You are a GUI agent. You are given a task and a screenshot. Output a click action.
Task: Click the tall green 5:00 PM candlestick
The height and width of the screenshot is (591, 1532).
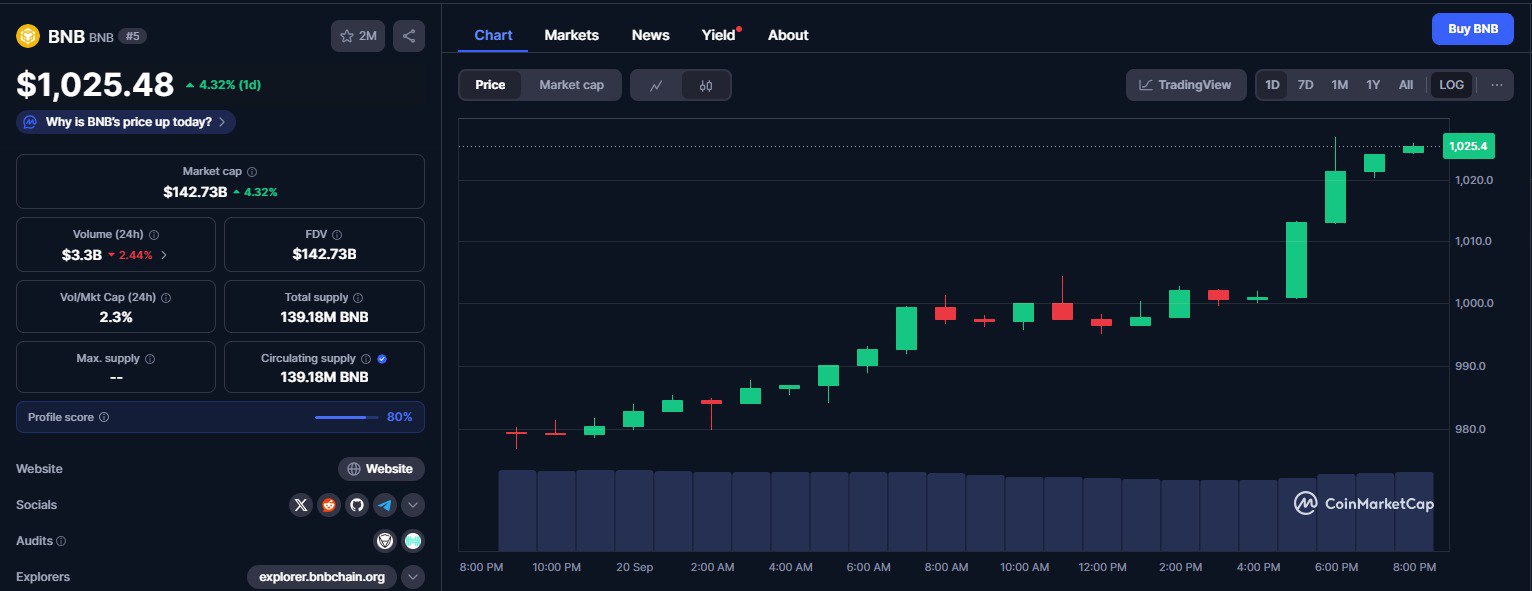tap(1296, 260)
